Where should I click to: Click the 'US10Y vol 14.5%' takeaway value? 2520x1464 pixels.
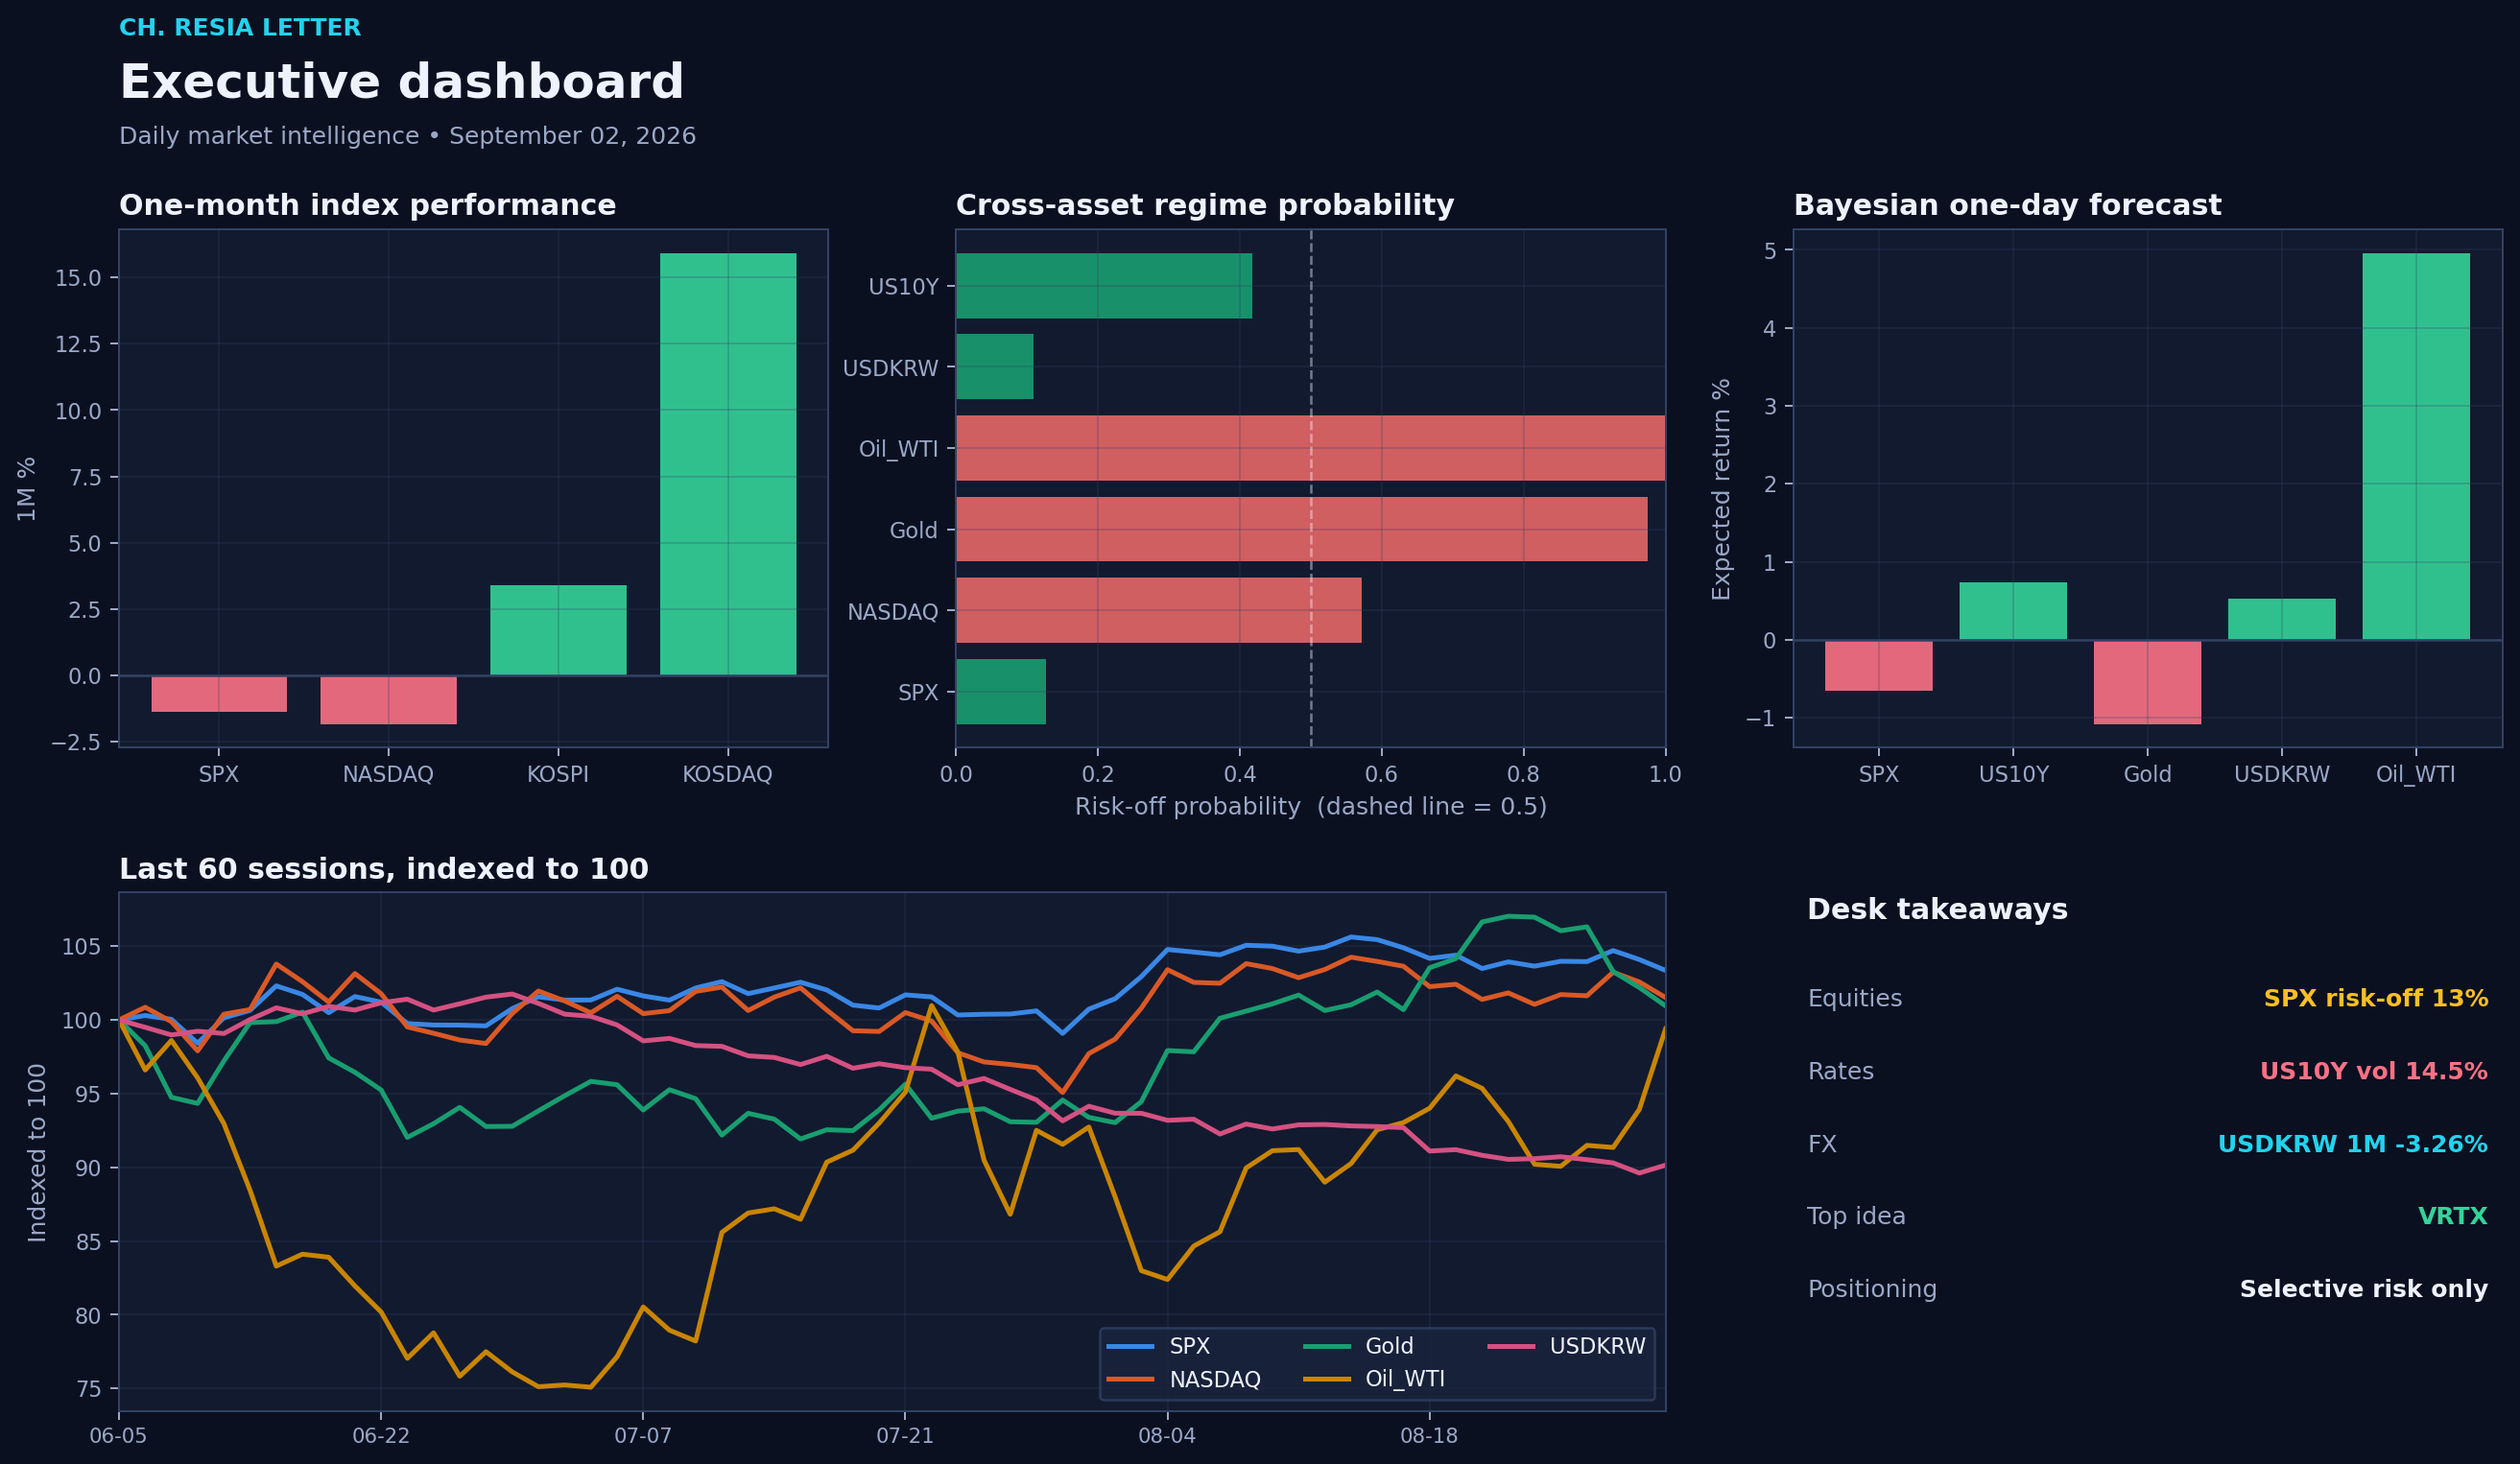point(2373,1071)
